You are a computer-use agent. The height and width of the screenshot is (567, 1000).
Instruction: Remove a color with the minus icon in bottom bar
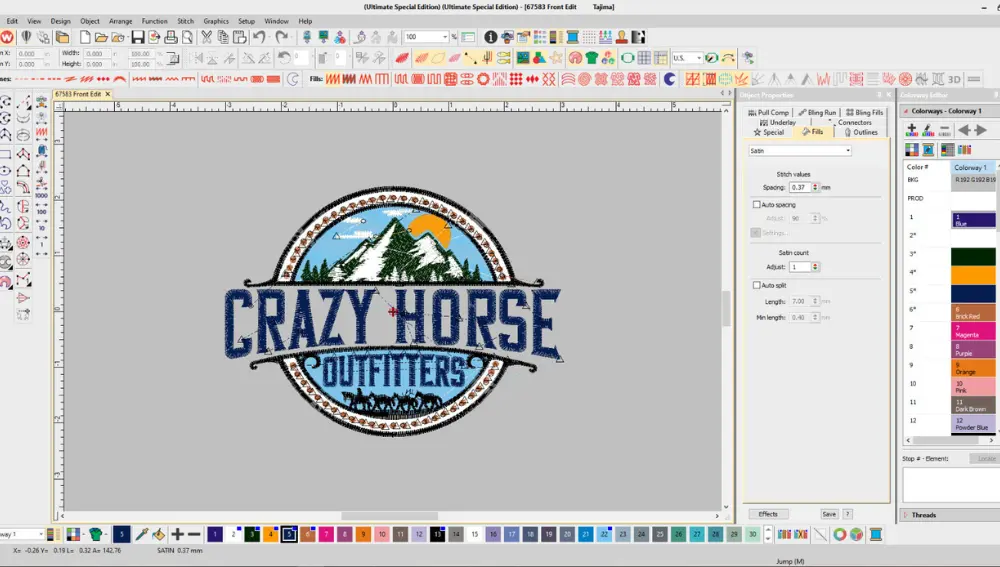pyautogui.click(x=195, y=534)
